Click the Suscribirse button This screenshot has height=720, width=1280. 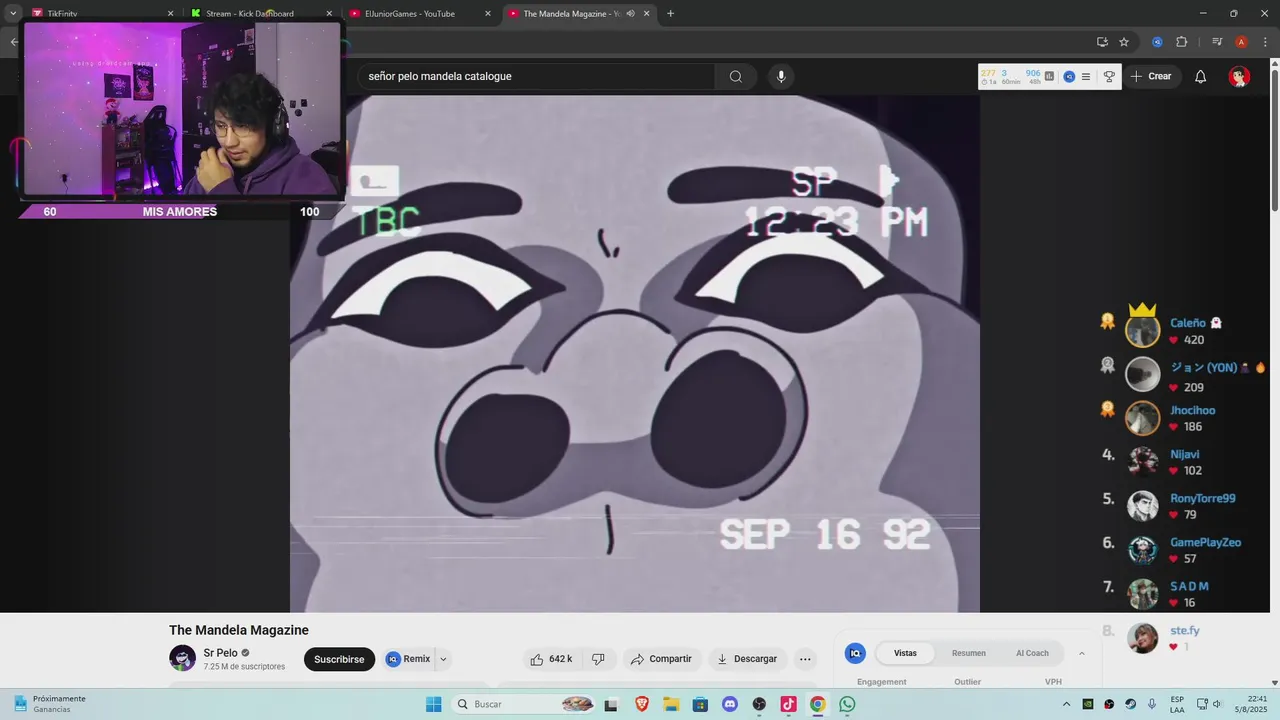(339, 659)
